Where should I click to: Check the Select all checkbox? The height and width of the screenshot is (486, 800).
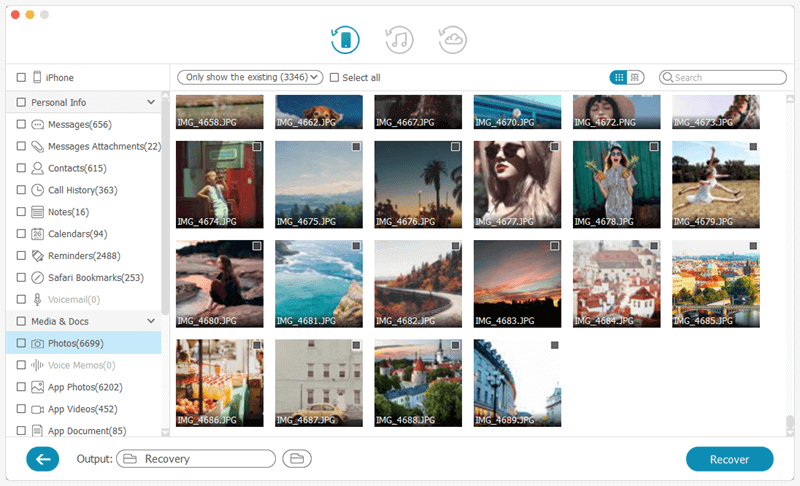click(x=335, y=78)
